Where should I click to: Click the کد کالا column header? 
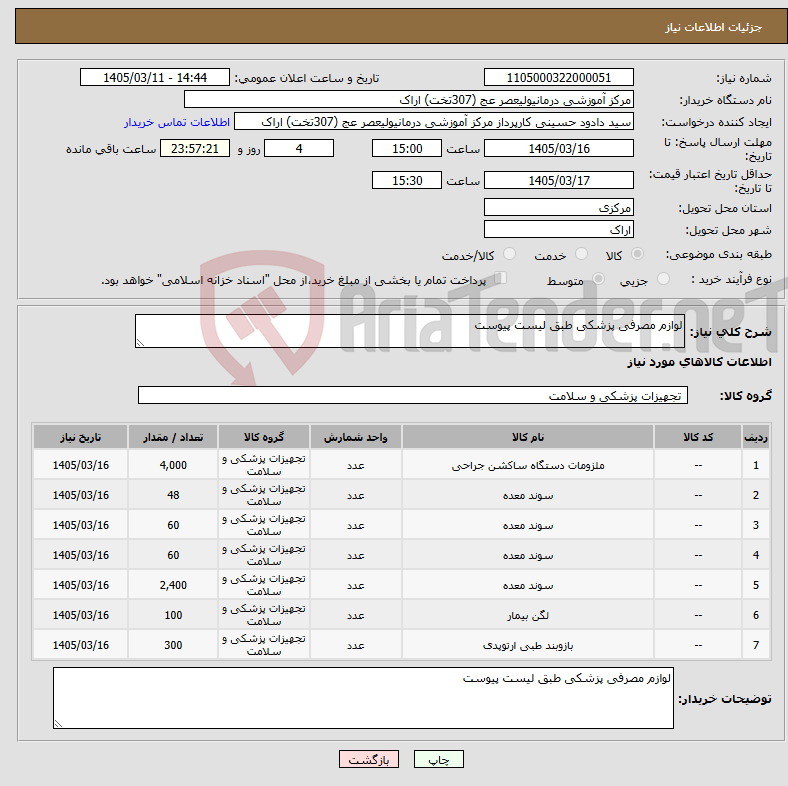pos(698,437)
